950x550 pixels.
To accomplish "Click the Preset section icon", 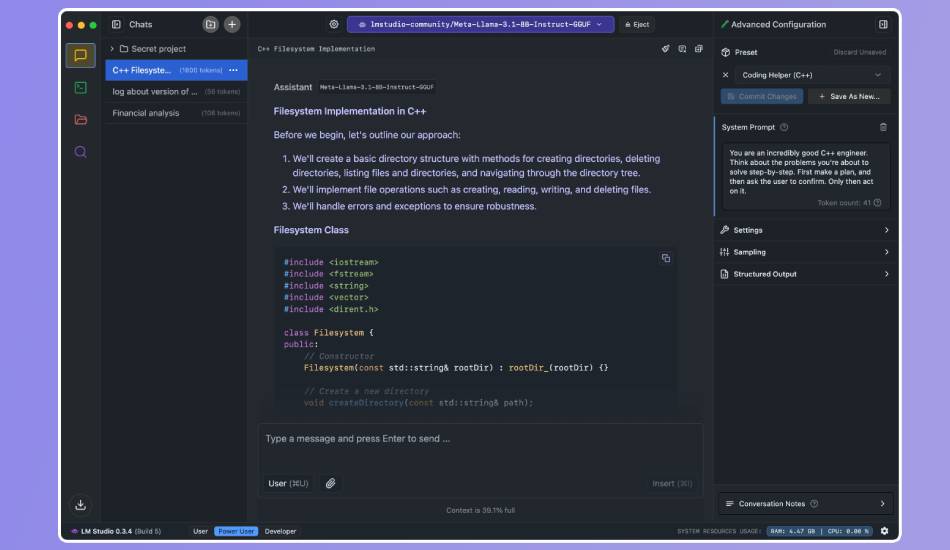I will (725, 52).
